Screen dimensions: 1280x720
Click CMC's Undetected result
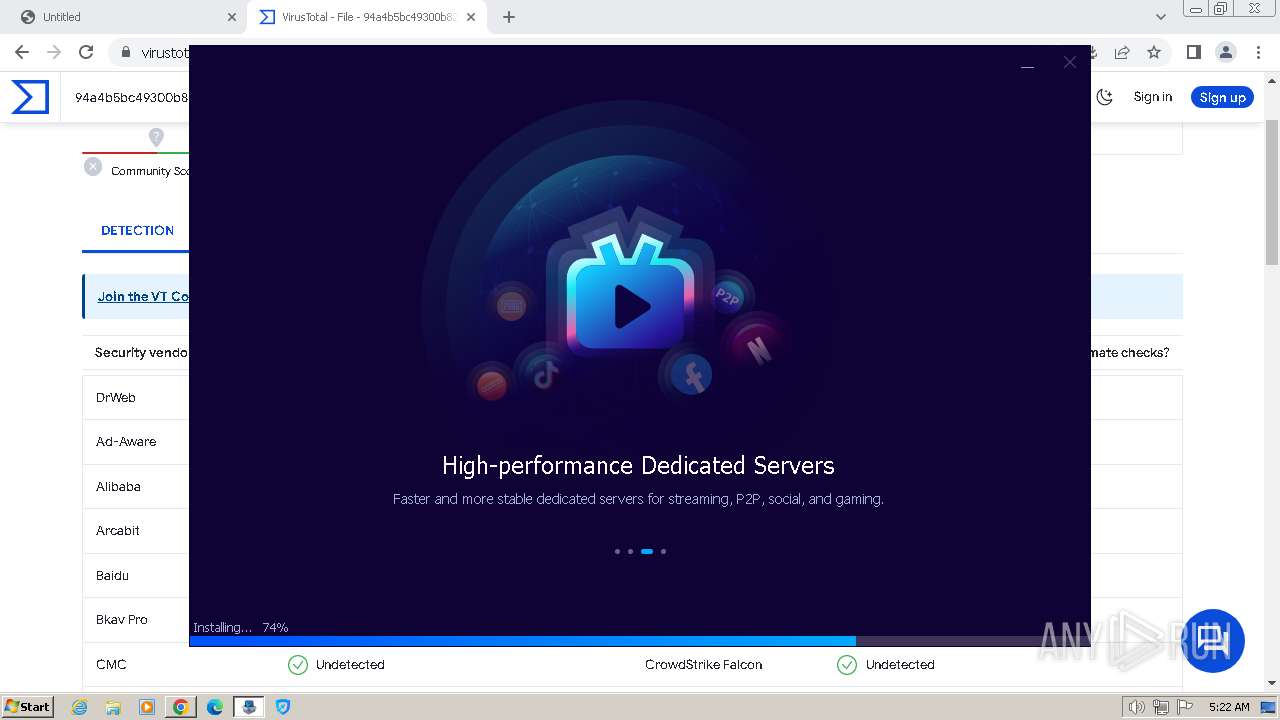[x=350, y=664]
